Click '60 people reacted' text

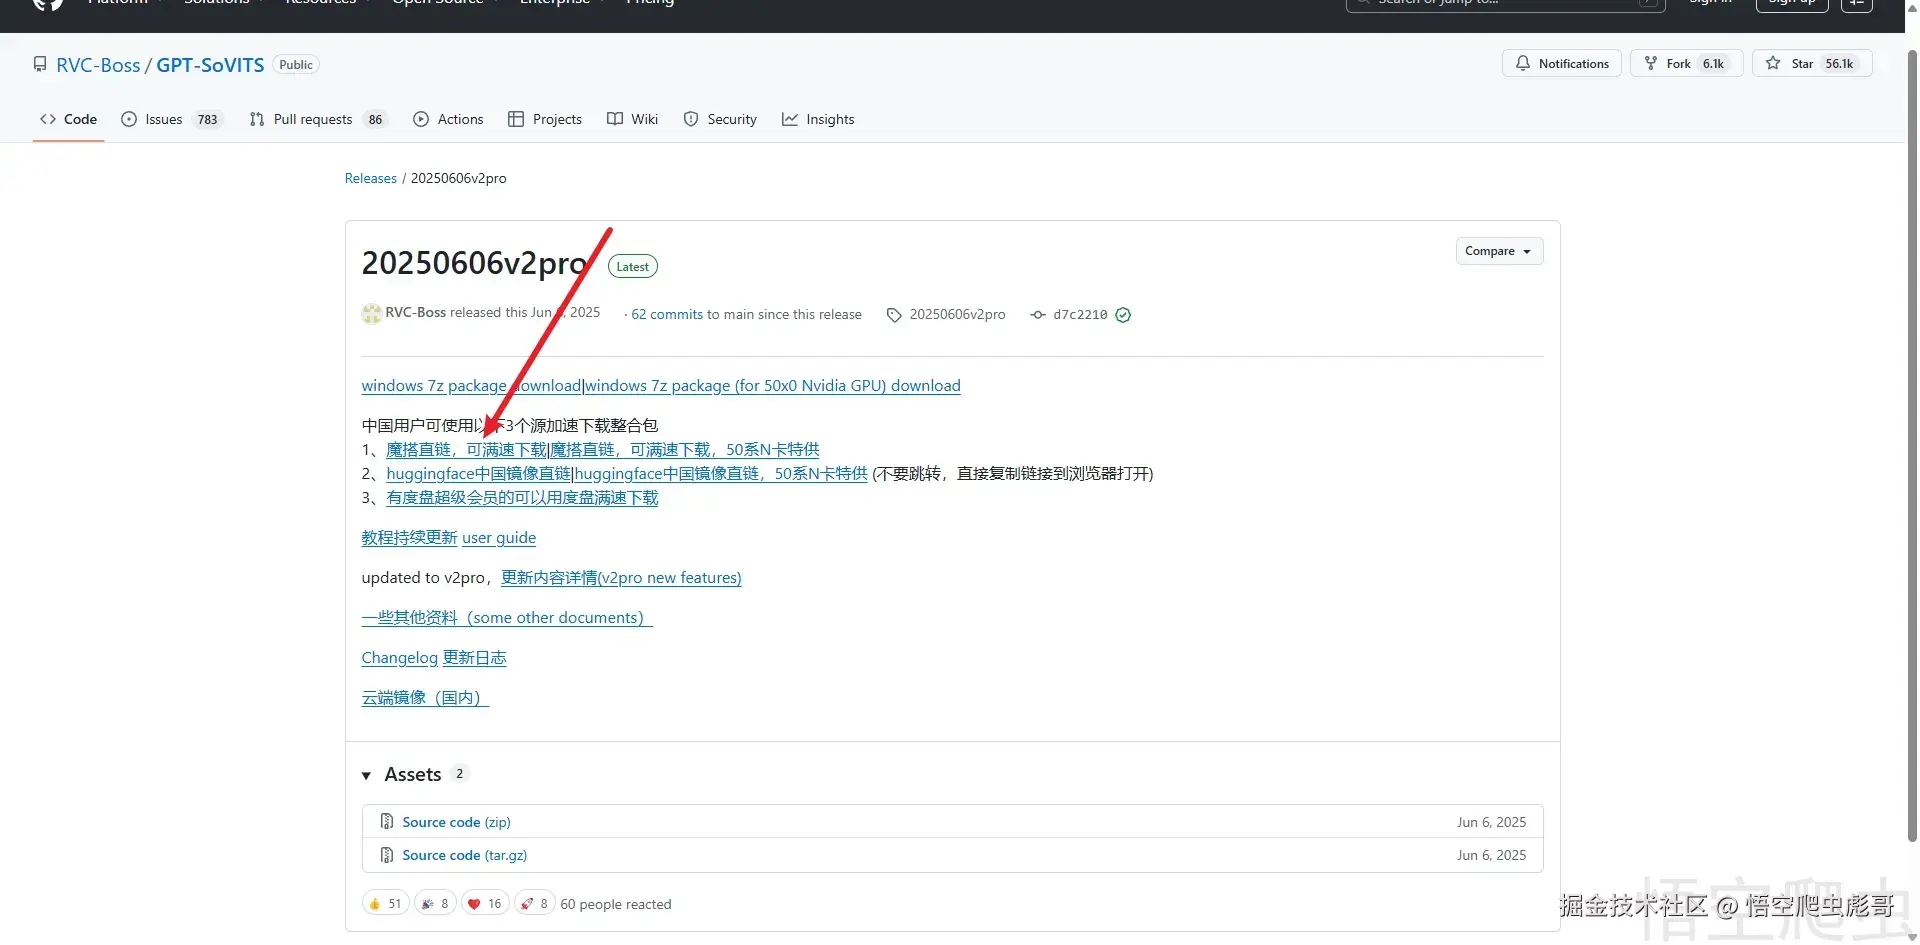click(616, 904)
